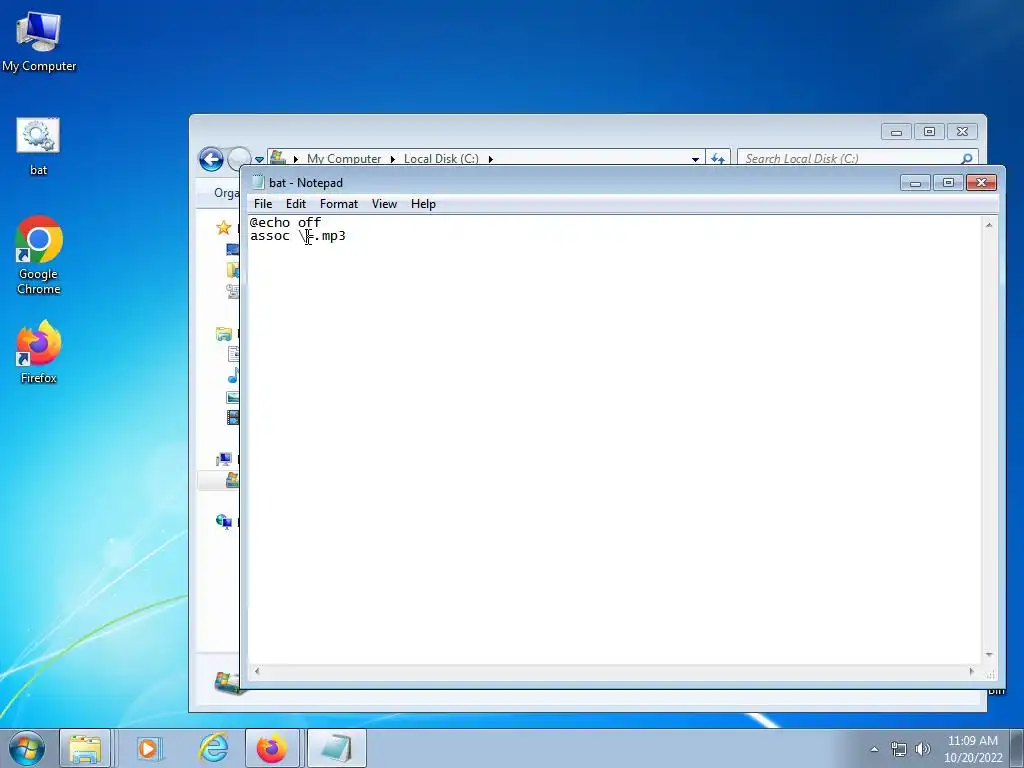
Task: Expand arrow after Local Disk (C:) breadcrumb
Action: (x=490, y=159)
